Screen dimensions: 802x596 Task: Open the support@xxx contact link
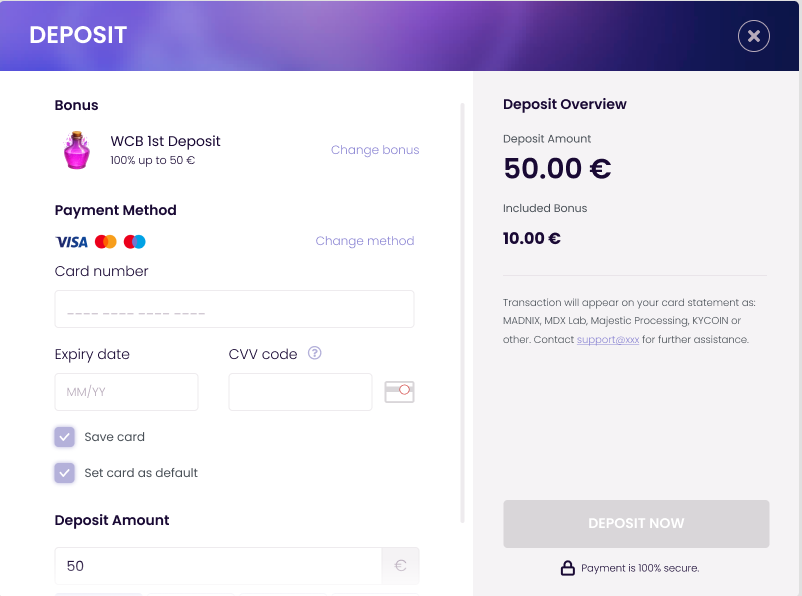(607, 340)
